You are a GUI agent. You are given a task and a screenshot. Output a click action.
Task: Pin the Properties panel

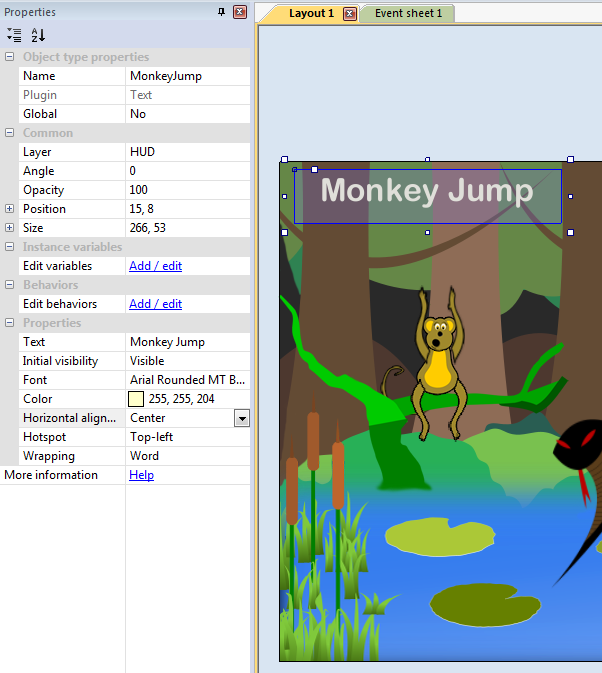pos(221,12)
